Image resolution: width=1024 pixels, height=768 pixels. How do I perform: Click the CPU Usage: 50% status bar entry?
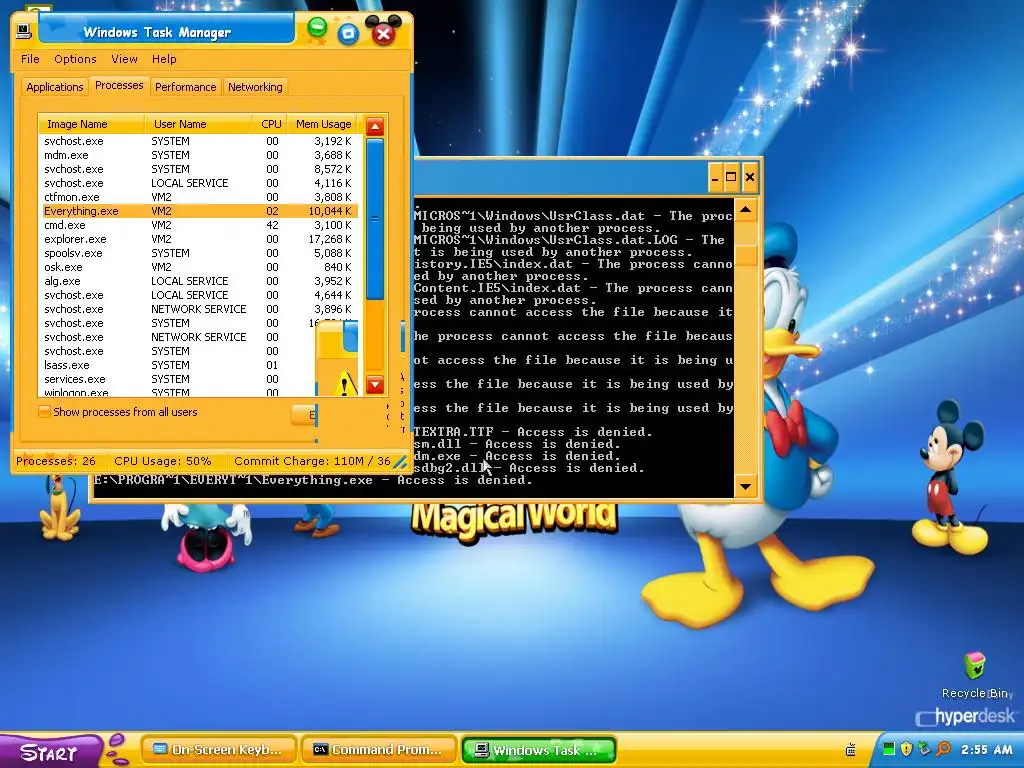[x=163, y=461]
